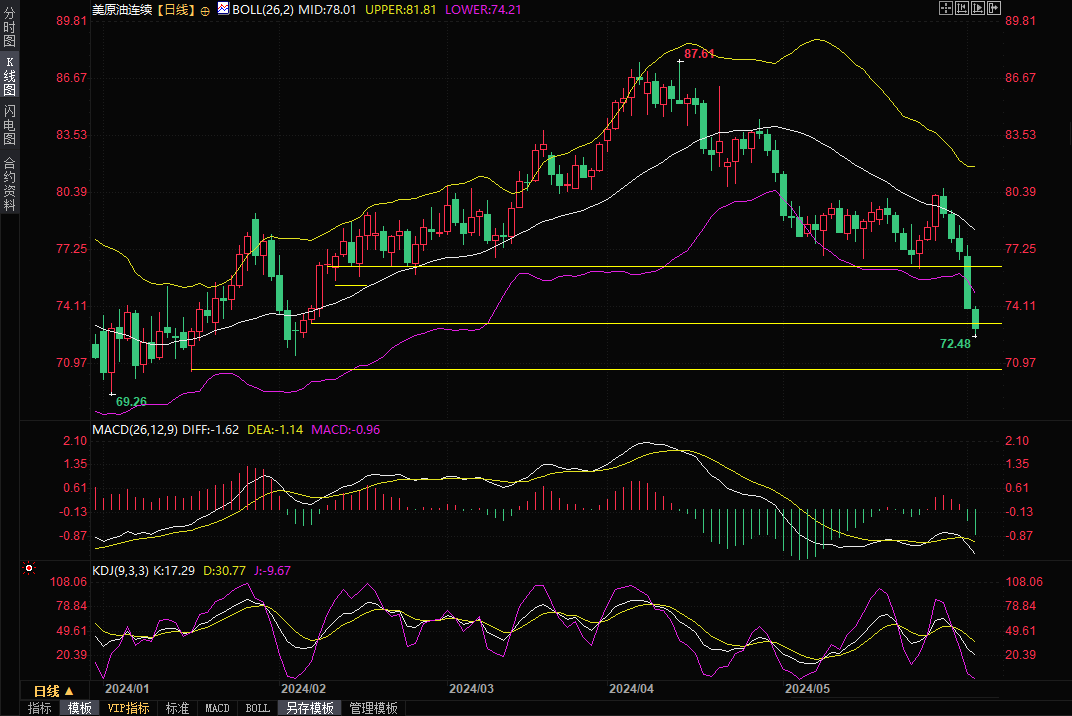Click the crosshair cursor icon at top right
The height and width of the screenshot is (716, 1072).
click(x=946, y=8)
